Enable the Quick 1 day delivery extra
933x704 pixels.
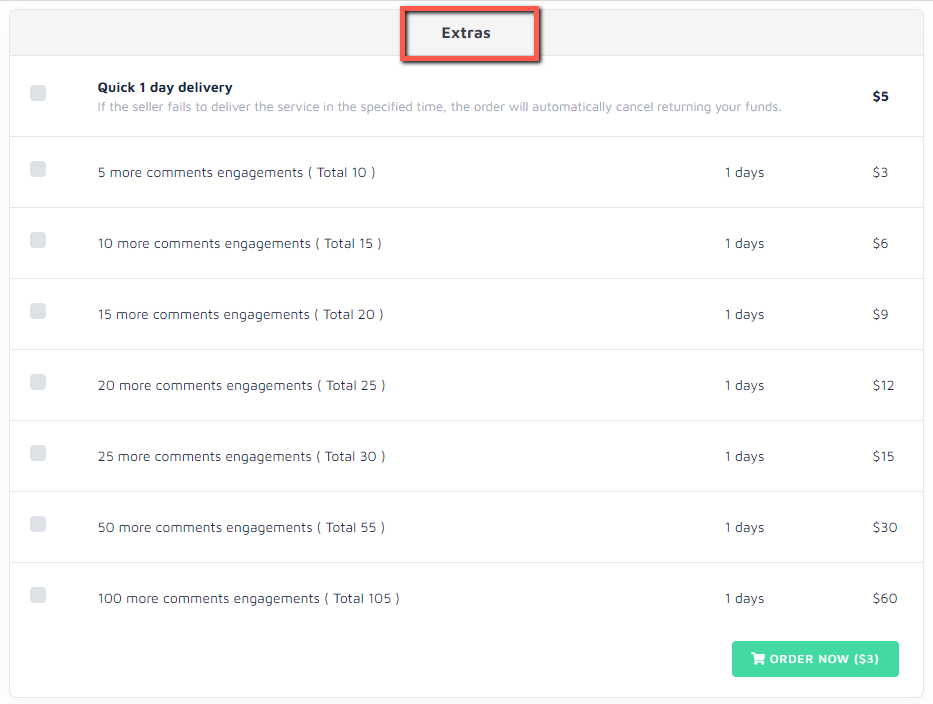pyautogui.click(x=38, y=93)
